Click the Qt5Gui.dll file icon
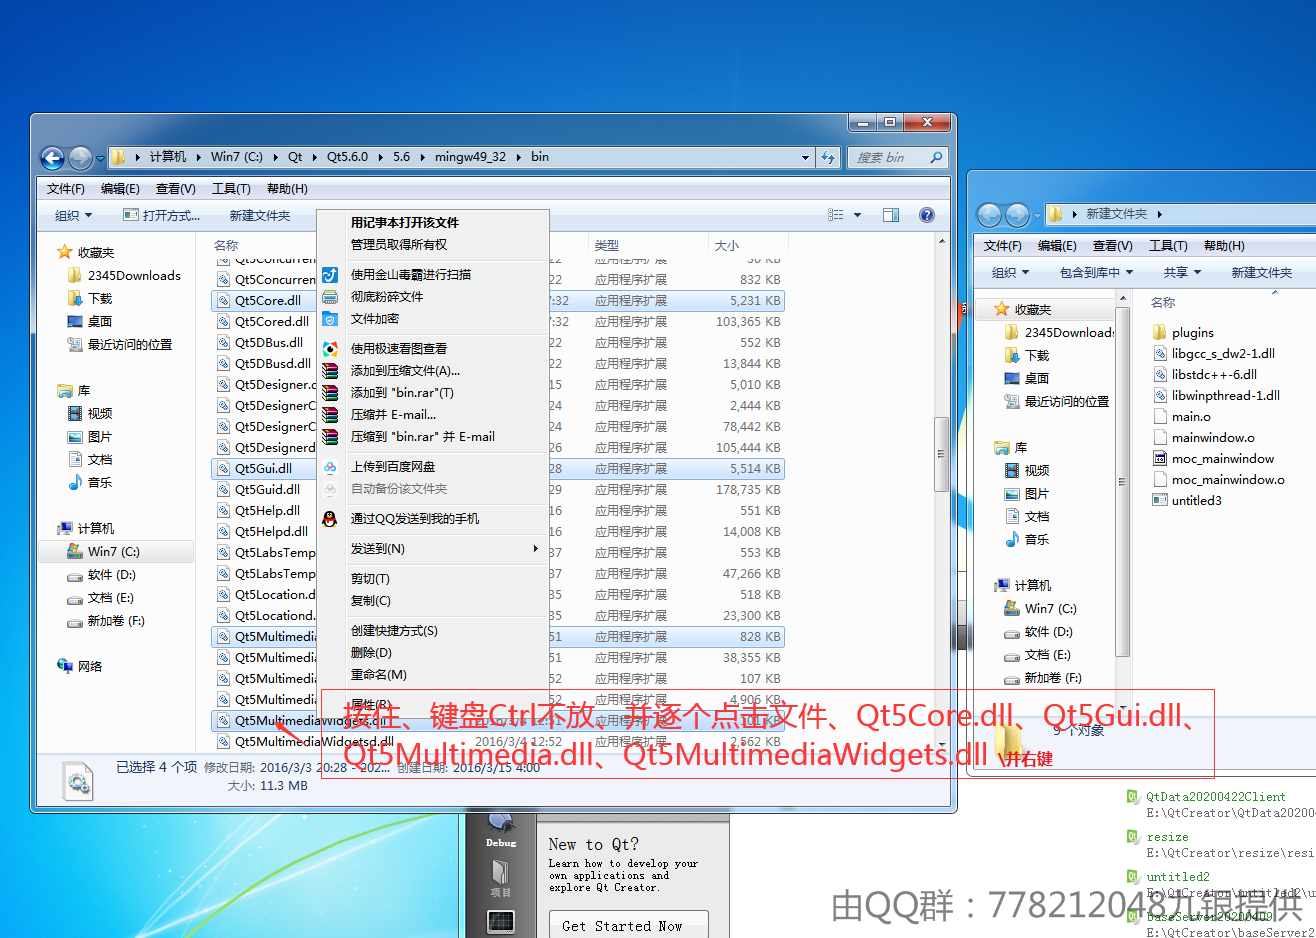 pos(224,468)
